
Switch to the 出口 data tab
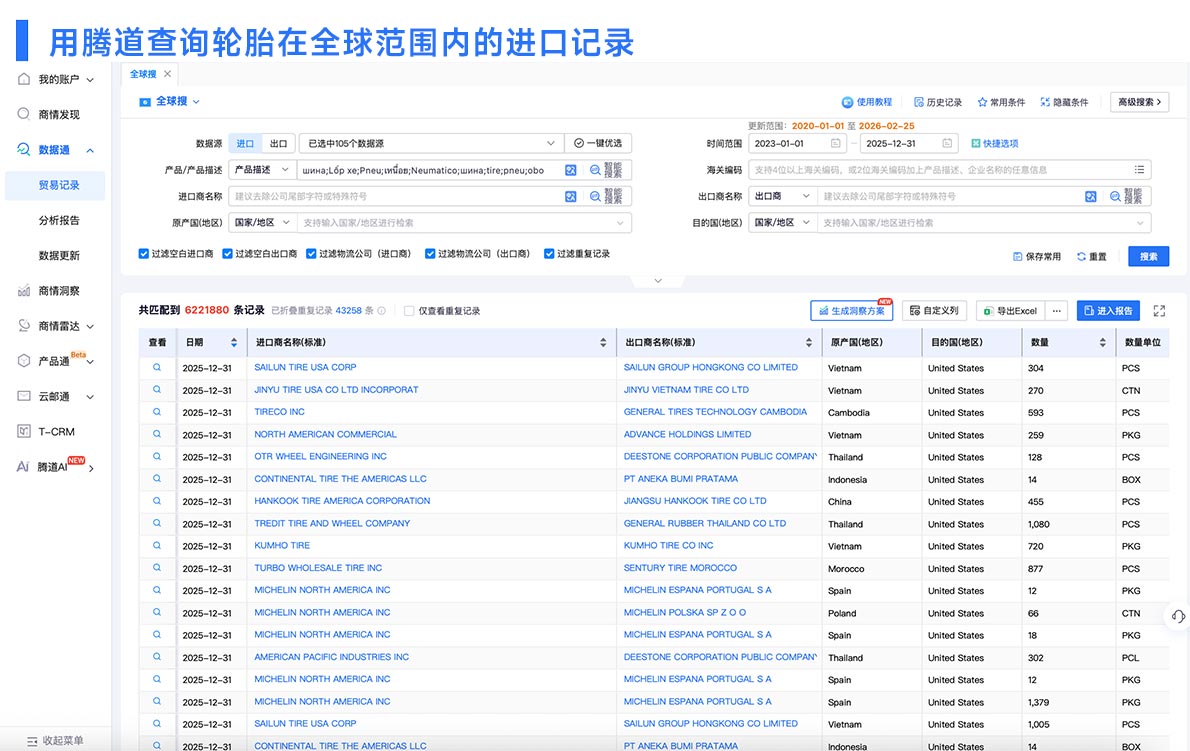pos(279,143)
